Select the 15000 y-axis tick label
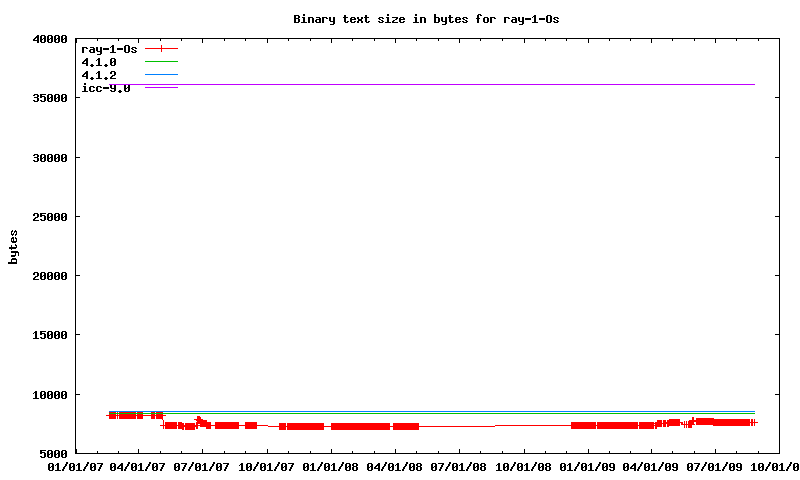Screen dimensions: 800x480 tap(46, 336)
